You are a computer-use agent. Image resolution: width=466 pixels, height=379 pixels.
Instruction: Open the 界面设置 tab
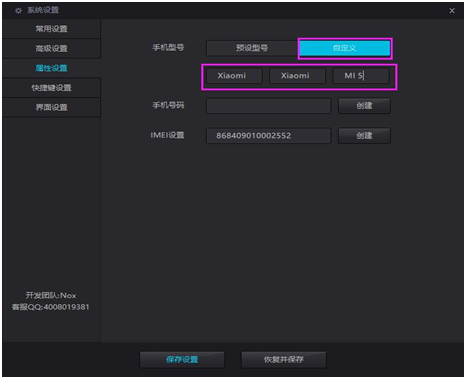[x=51, y=107]
